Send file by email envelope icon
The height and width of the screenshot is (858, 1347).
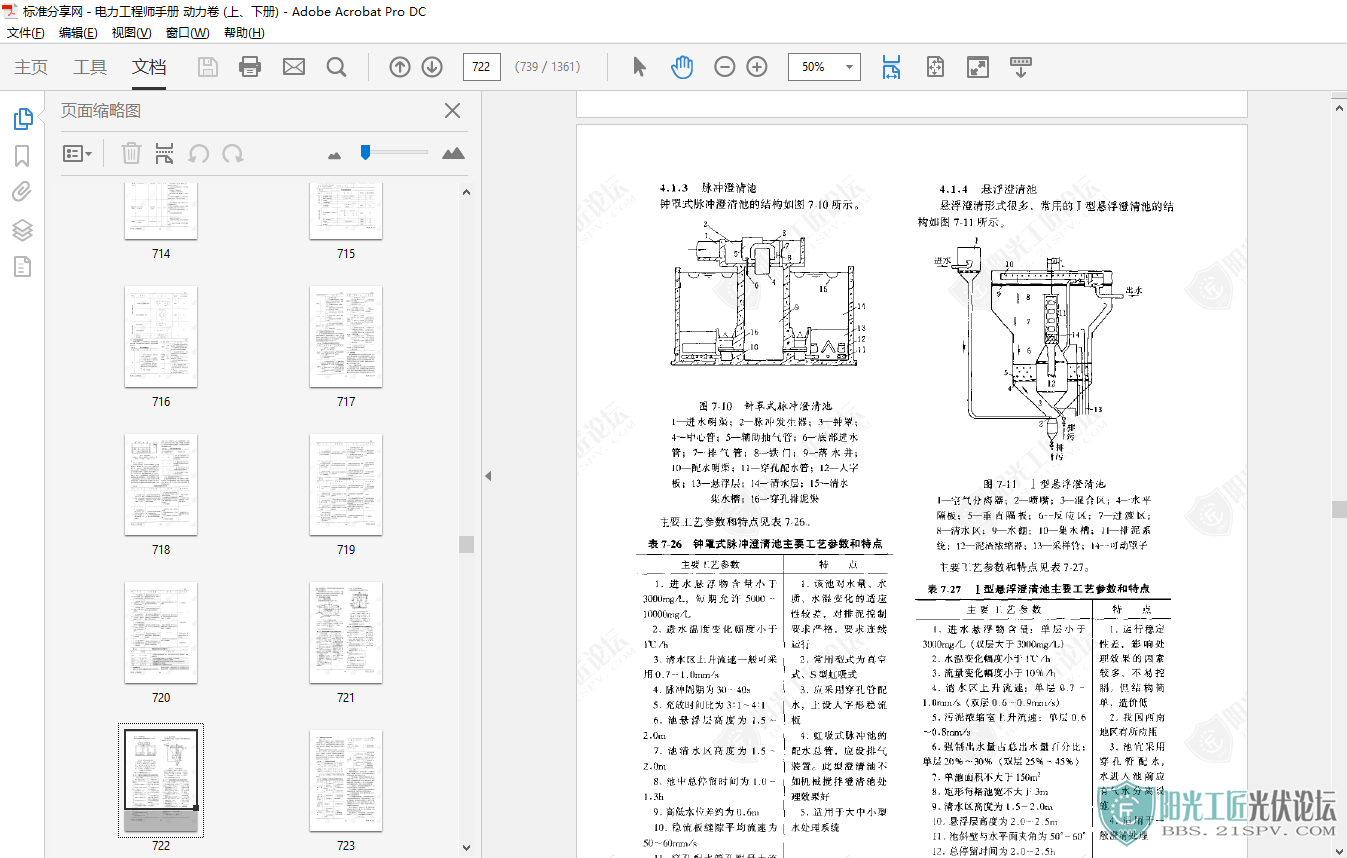(x=294, y=67)
